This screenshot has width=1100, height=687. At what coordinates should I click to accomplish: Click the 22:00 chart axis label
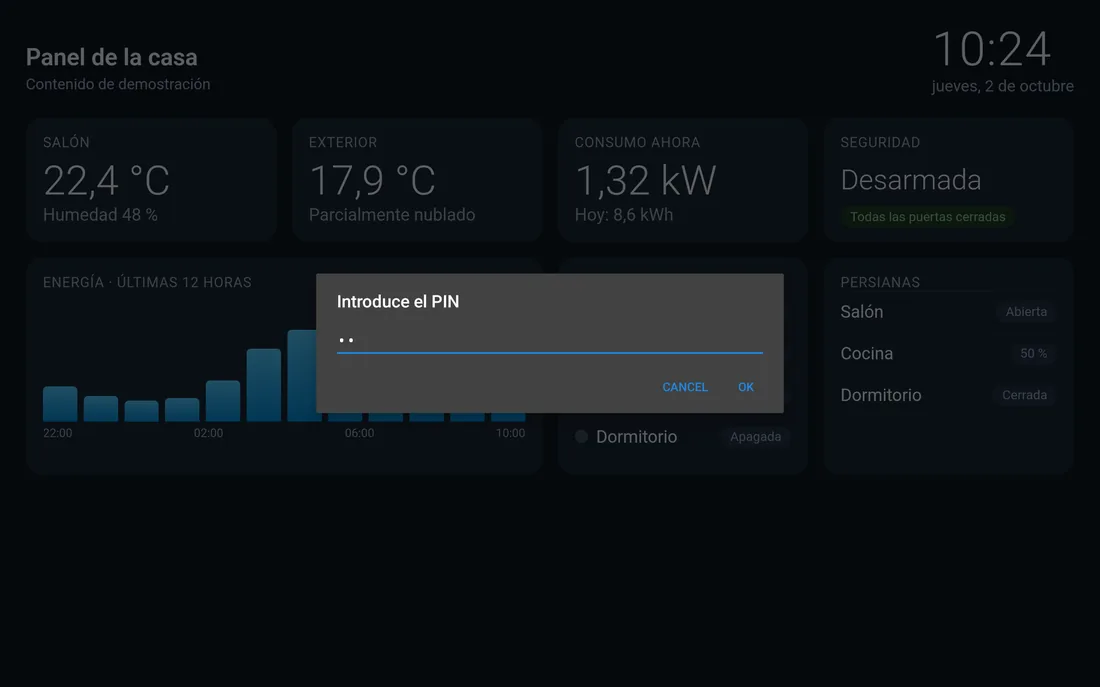[58, 433]
